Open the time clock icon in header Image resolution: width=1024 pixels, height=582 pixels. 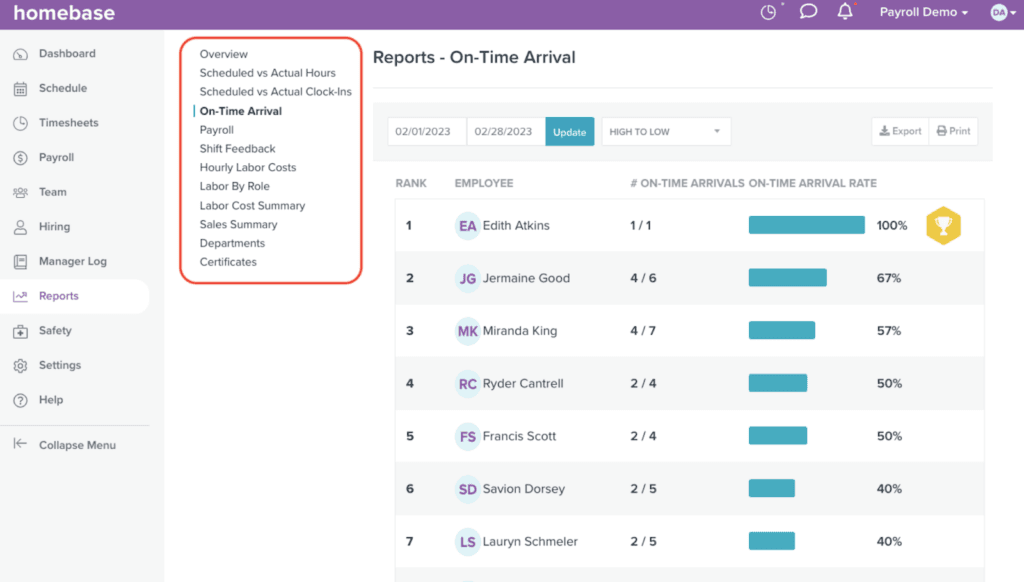768,12
